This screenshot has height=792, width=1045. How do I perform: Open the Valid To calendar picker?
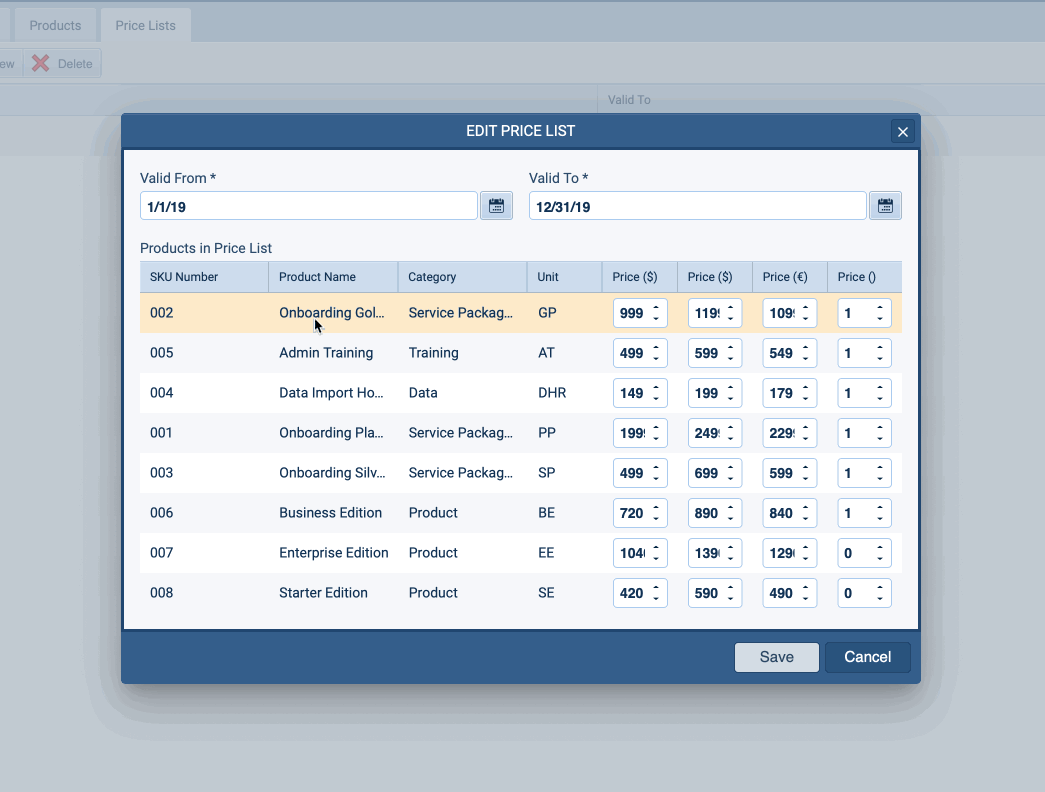pyautogui.click(x=884, y=205)
